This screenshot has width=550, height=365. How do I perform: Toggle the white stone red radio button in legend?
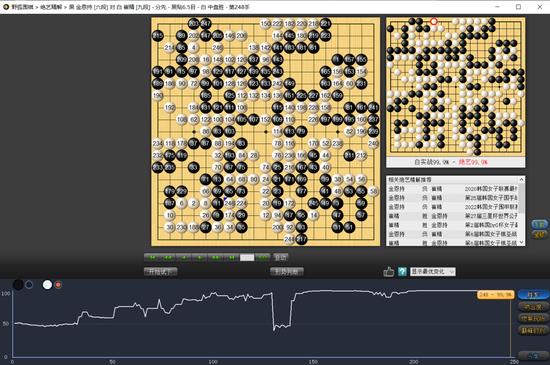point(58,285)
